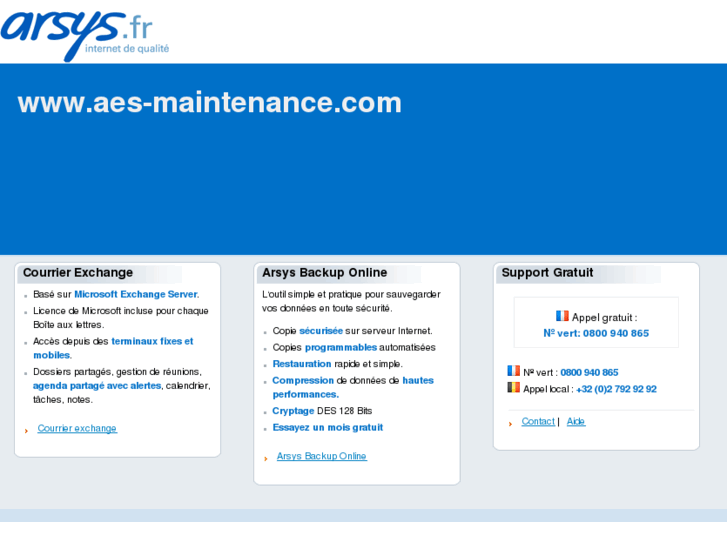
Task: Click the Appel gratuit label
Action: [604, 318]
